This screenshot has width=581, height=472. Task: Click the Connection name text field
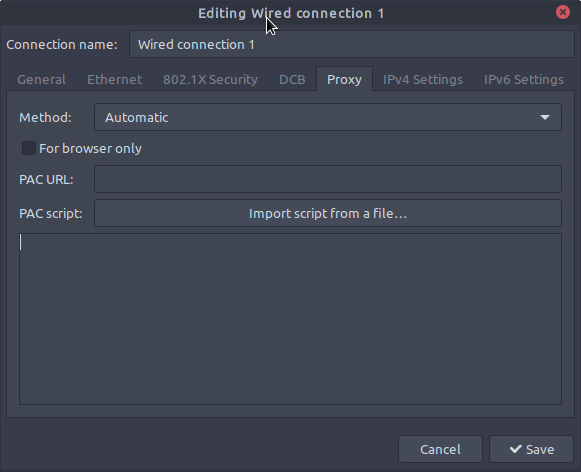tap(352, 44)
